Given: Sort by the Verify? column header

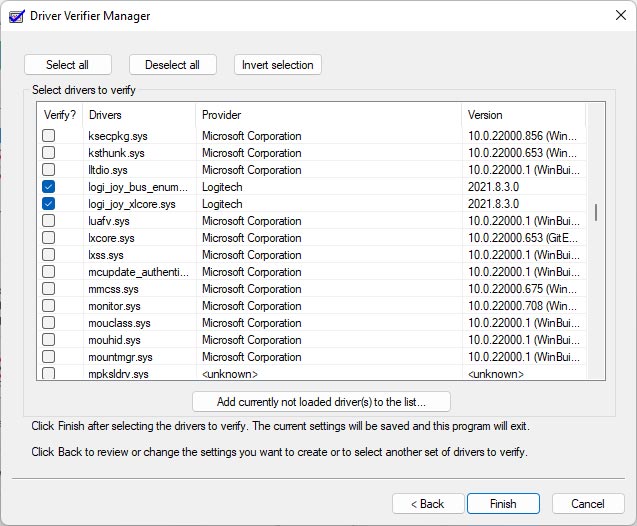Looking at the screenshot, I should 60,115.
